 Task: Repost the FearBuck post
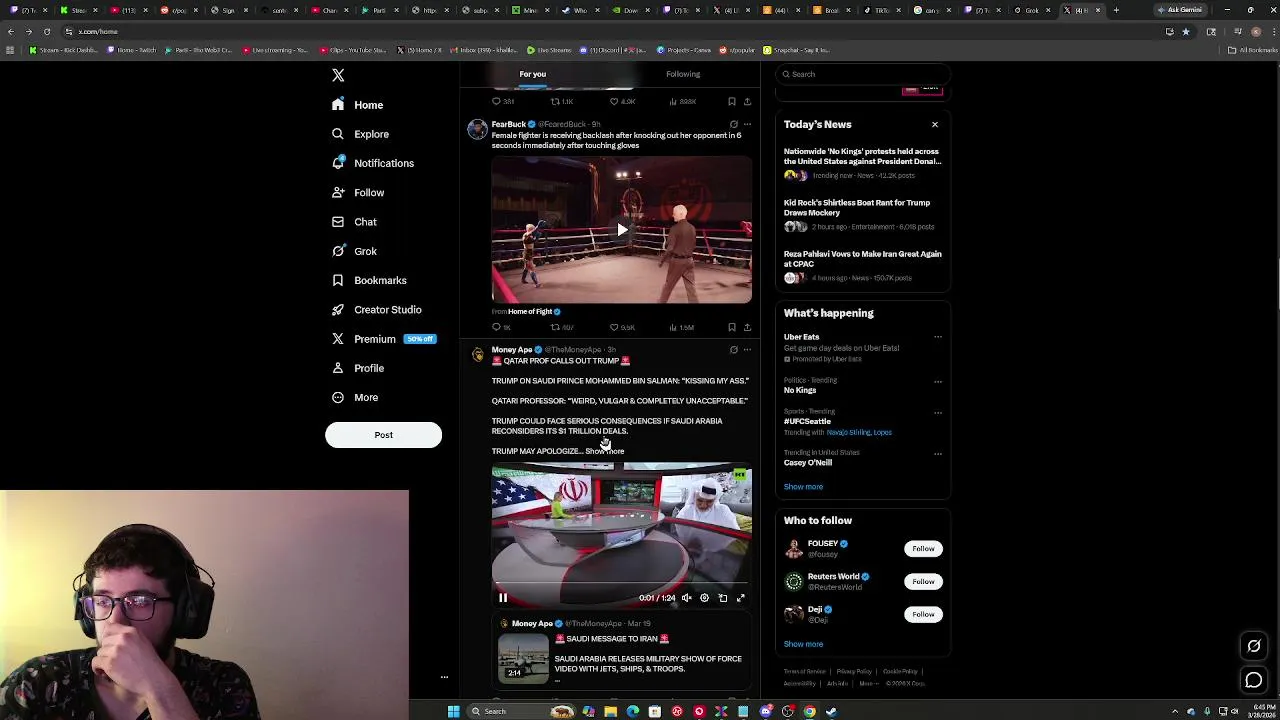pos(562,327)
